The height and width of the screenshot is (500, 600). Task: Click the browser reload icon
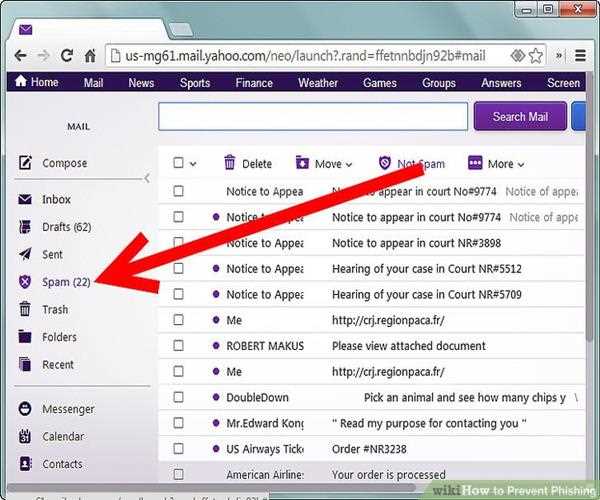pyautogui.click(x=67, y=54)
